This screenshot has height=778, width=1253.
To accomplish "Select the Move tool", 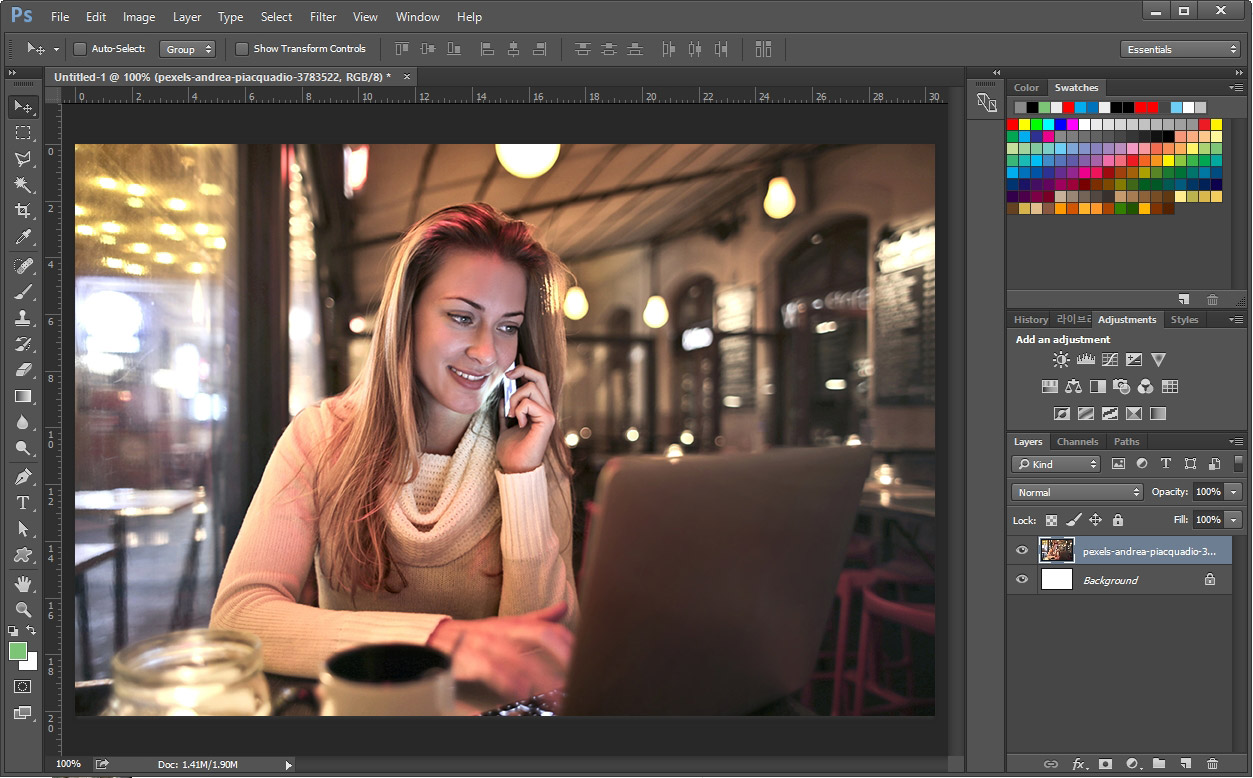I will (x=23, y=106).
